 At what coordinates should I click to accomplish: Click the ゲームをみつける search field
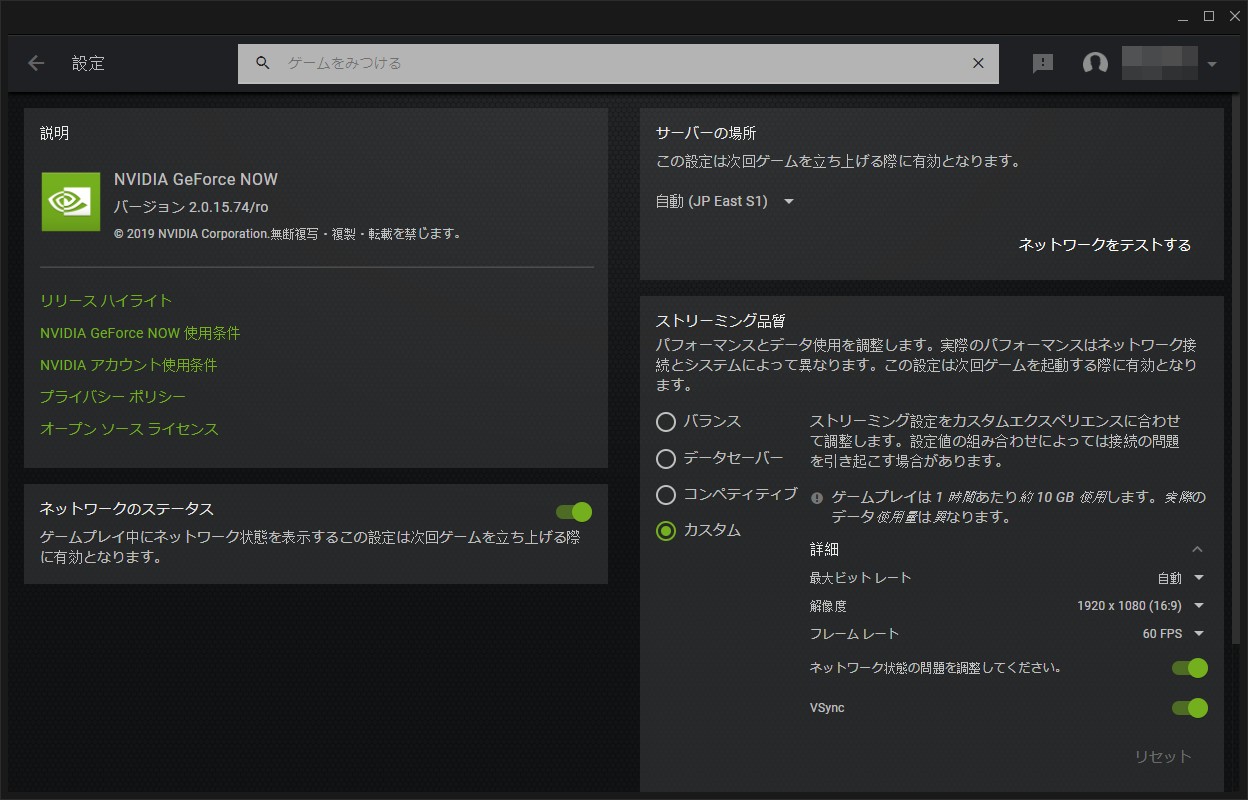pyautogui.click(x=618, y=63)
